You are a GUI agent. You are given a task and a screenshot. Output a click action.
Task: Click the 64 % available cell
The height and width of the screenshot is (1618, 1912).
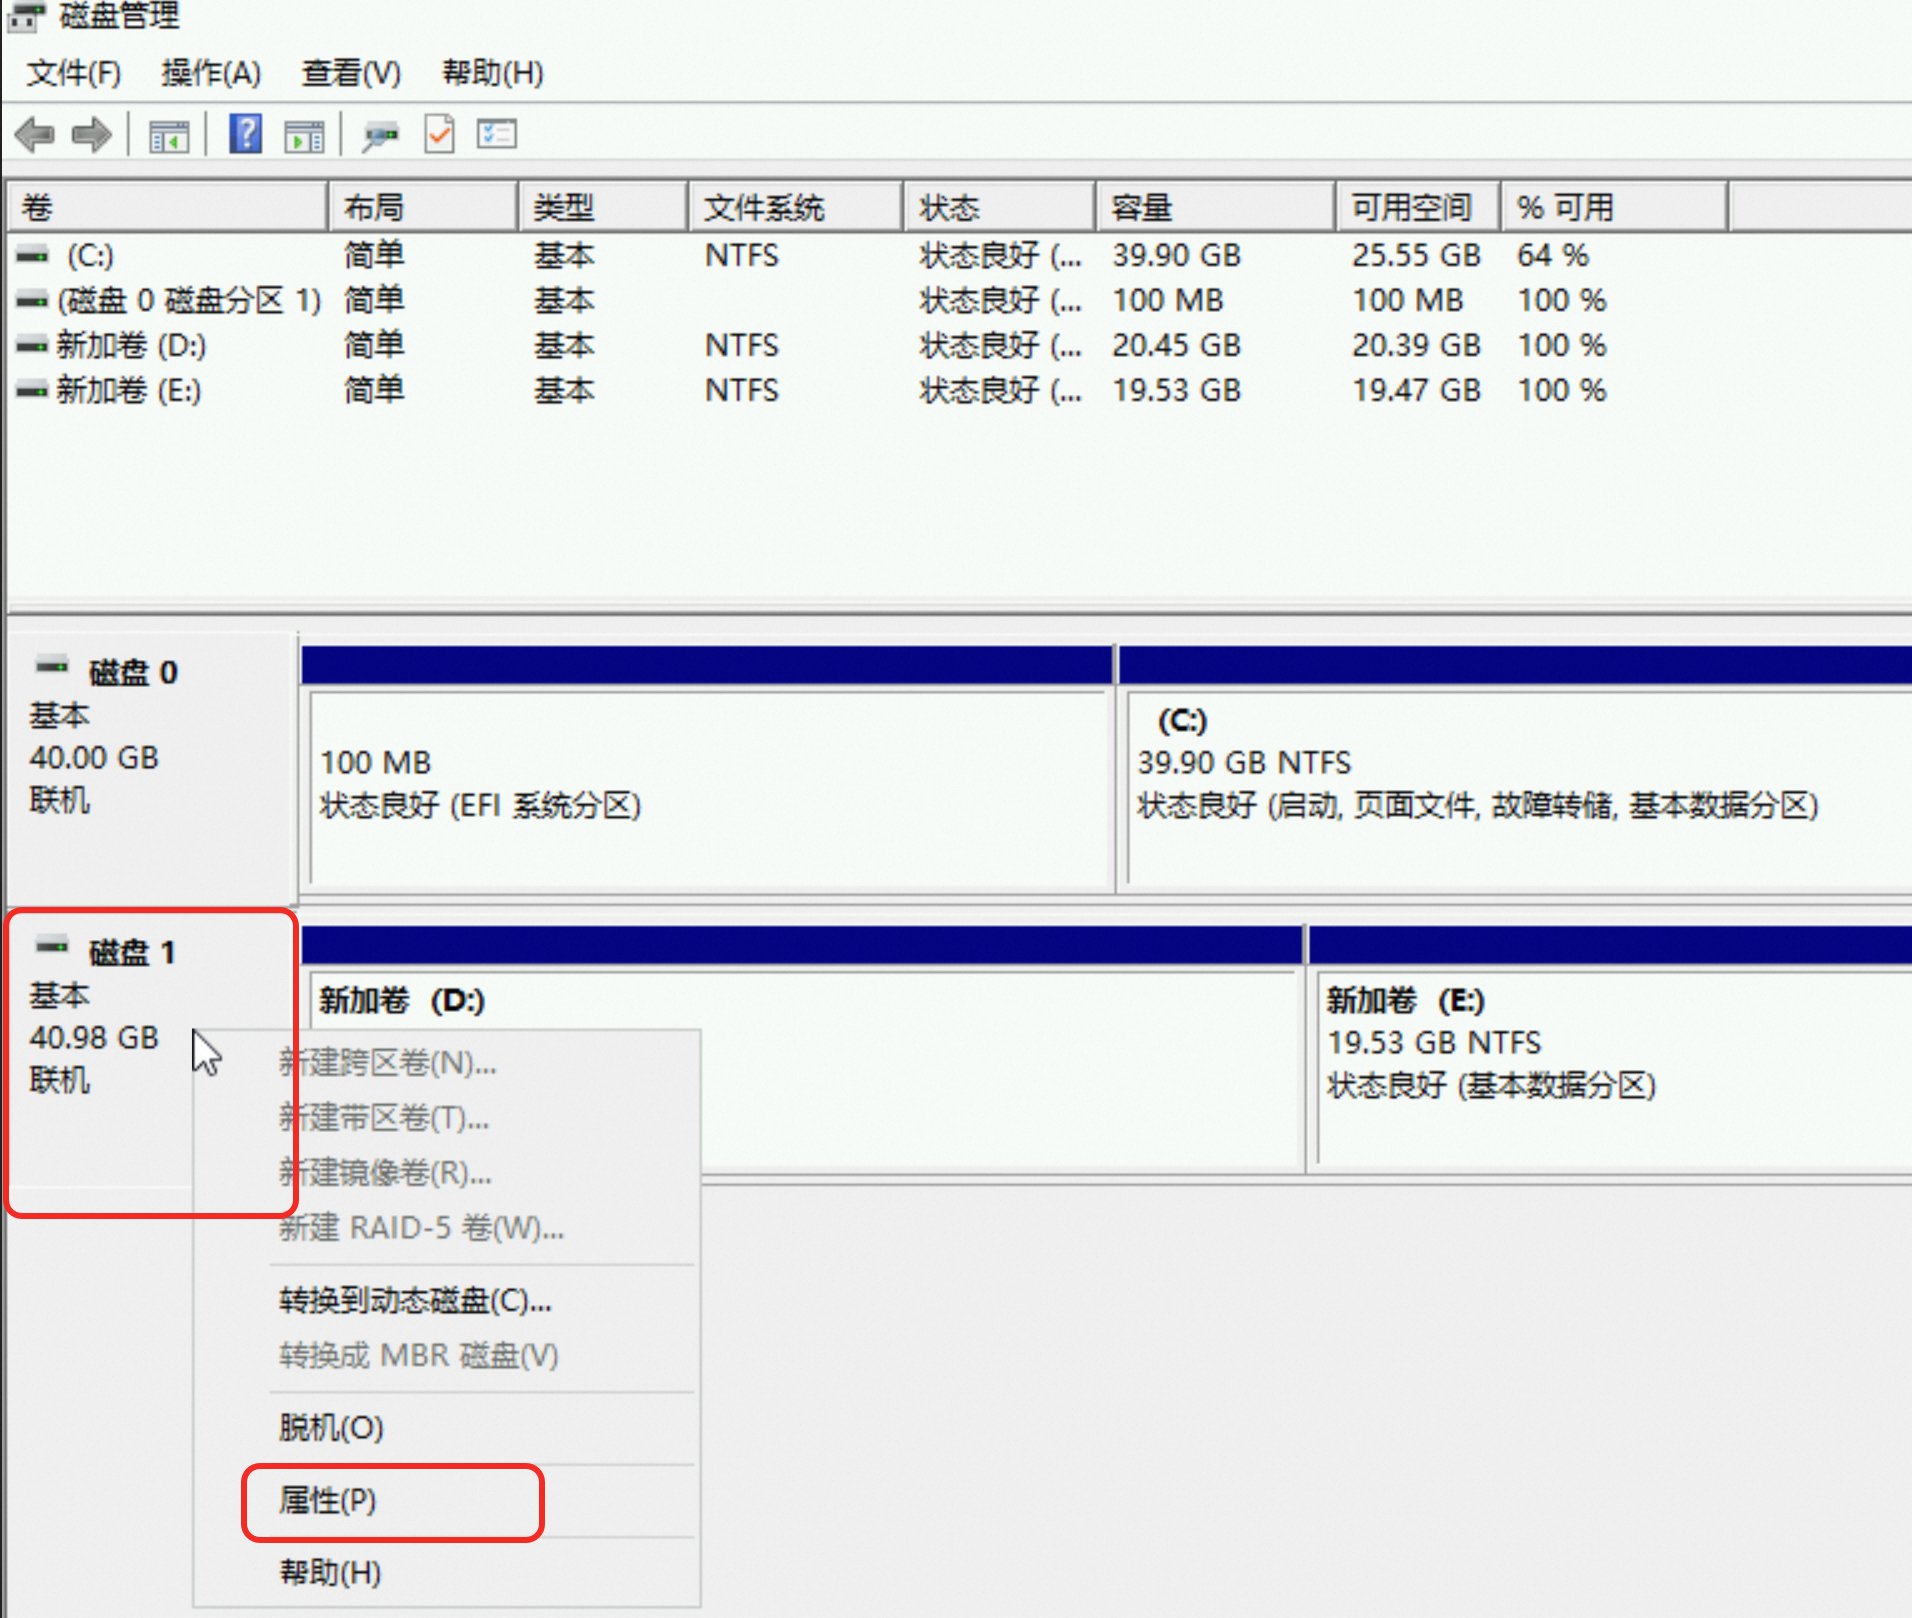[1553, 255]
